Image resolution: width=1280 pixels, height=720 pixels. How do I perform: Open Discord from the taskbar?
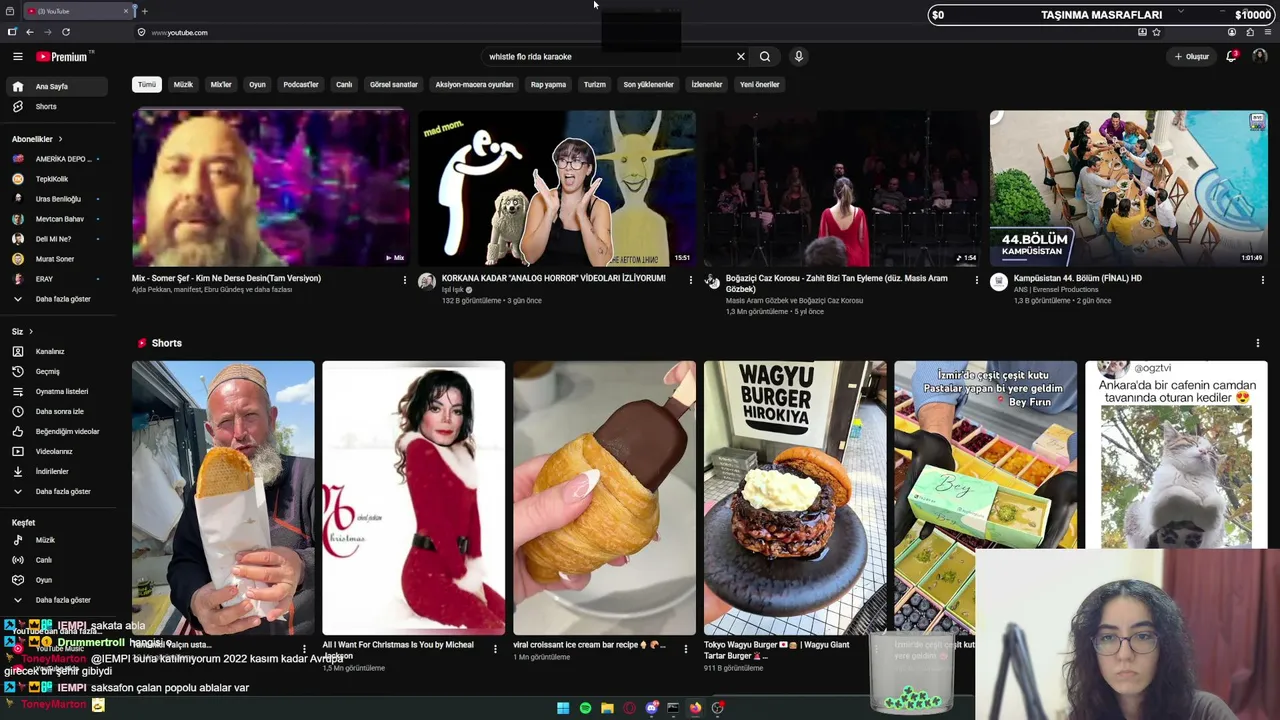click(x=651, y=708)
